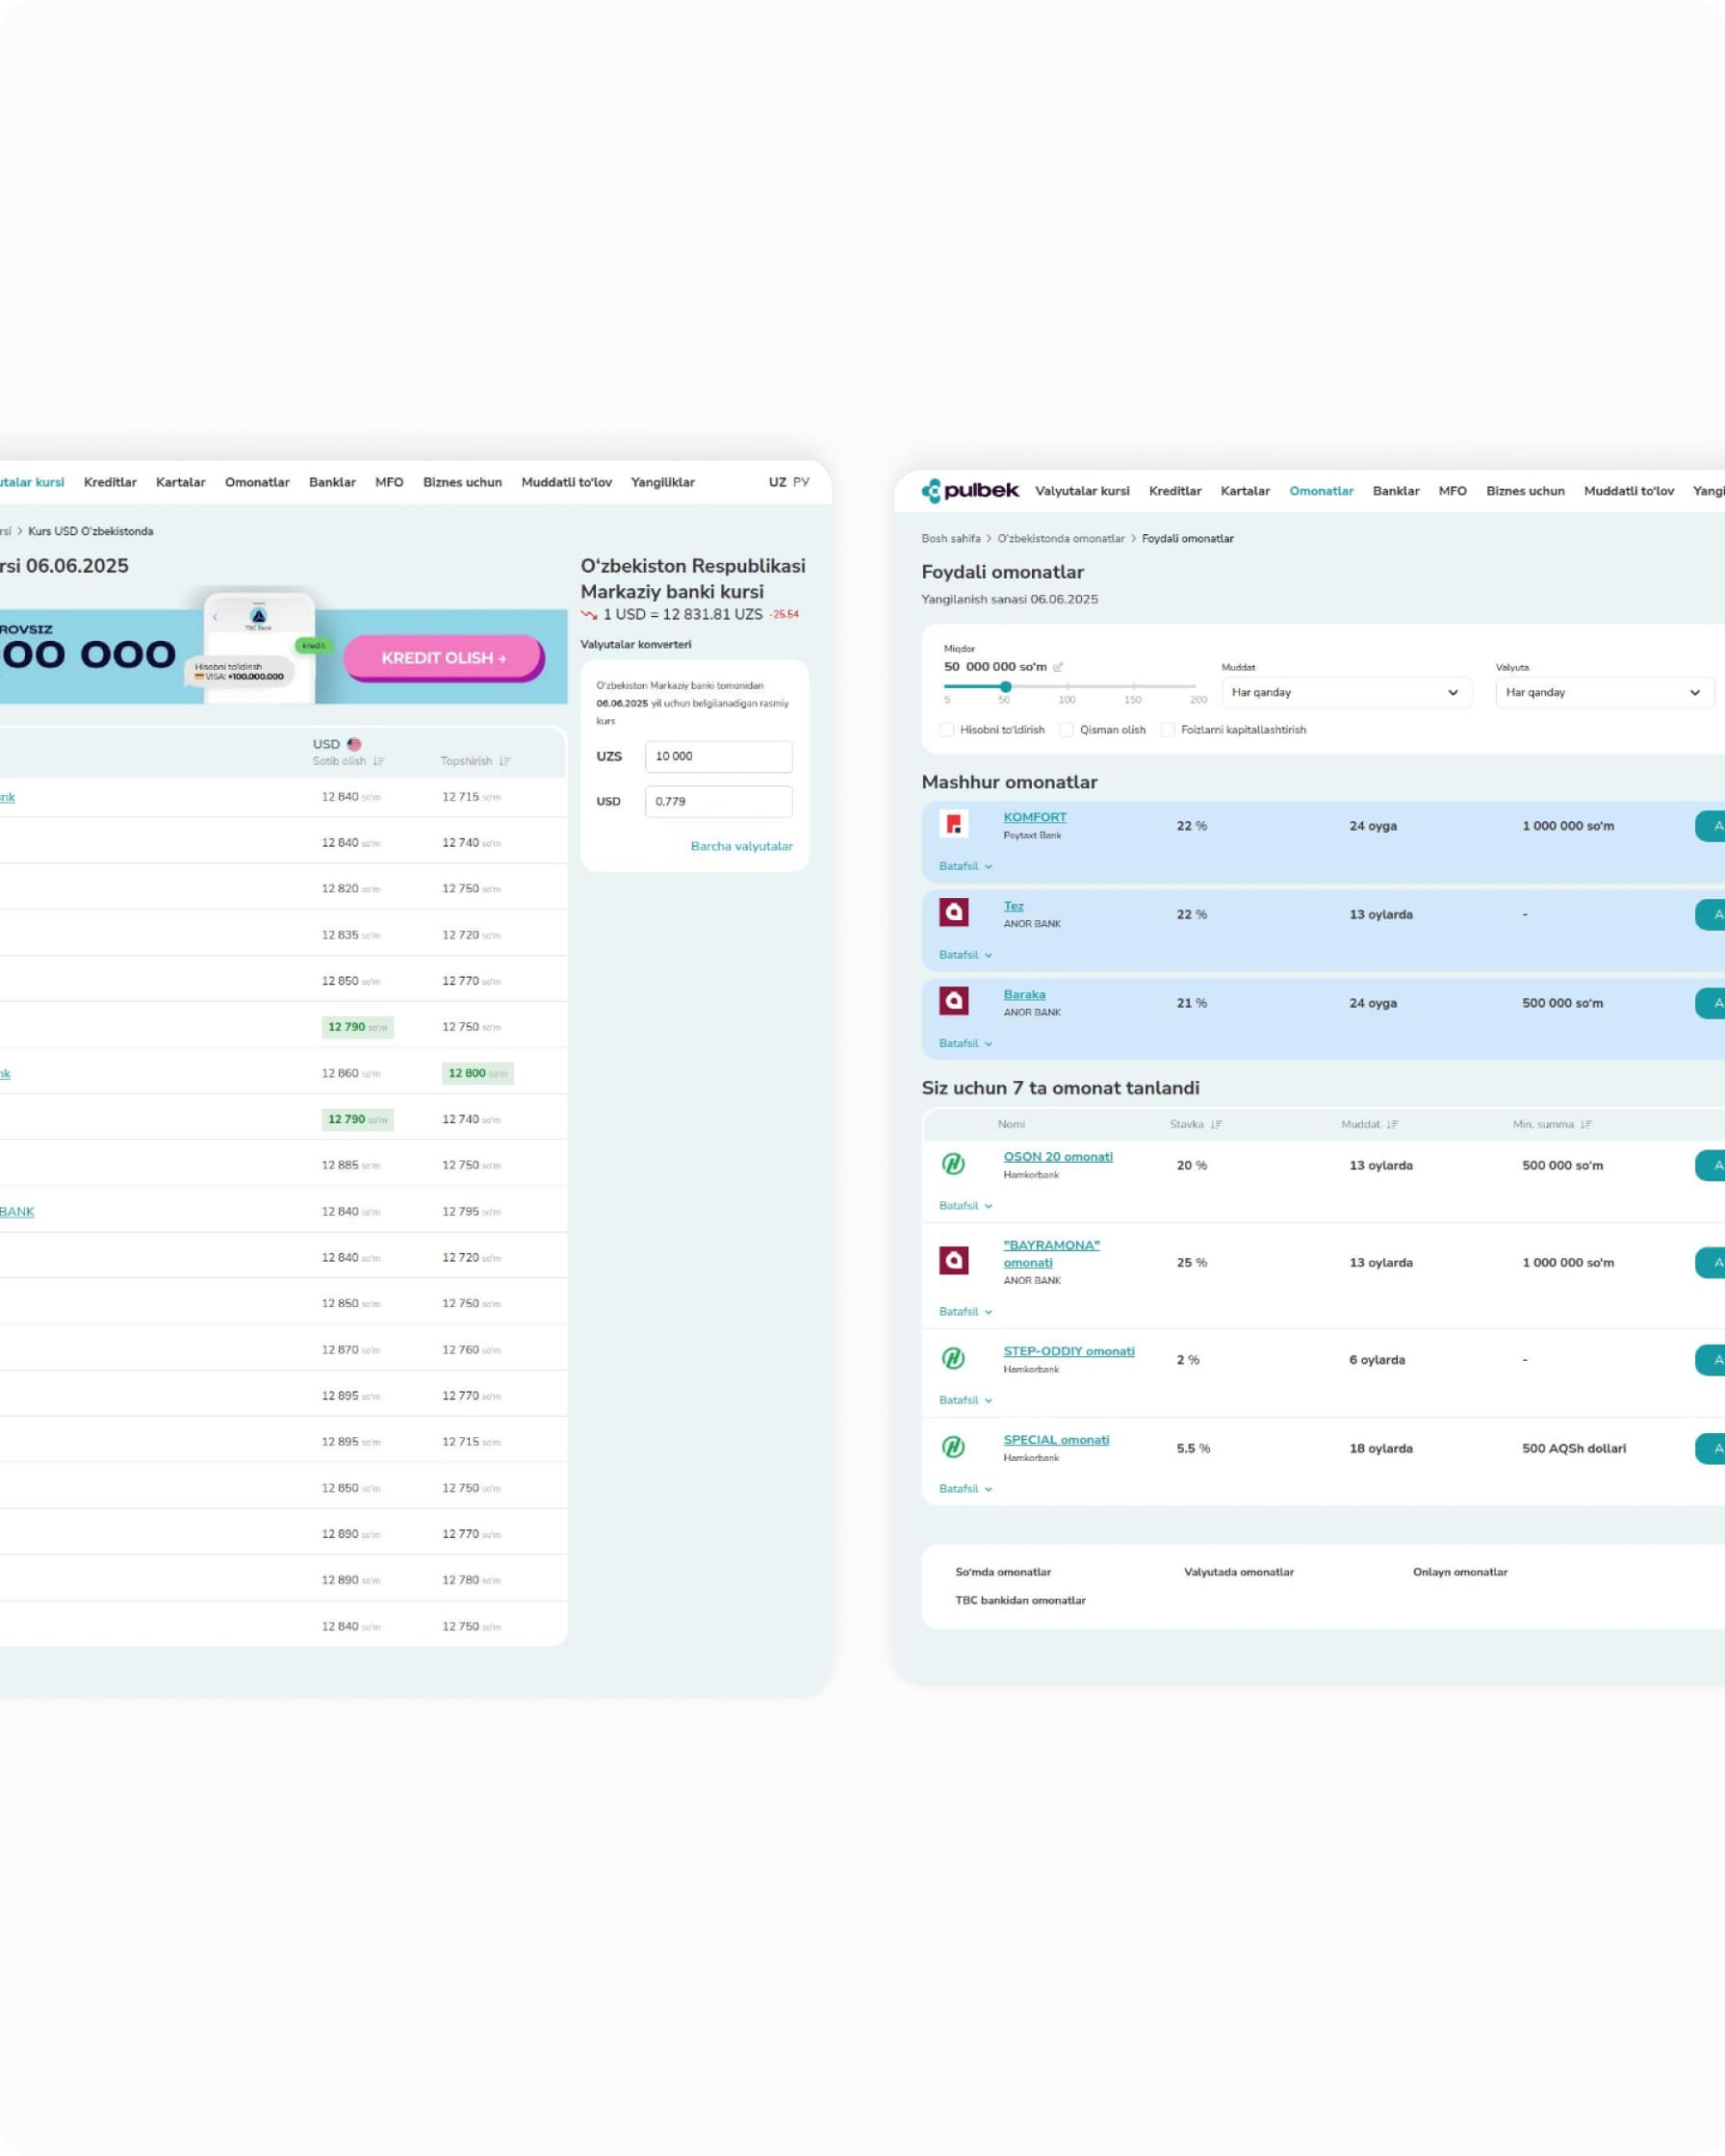Enable the Hisobni to'ldirish checkbox
The image size is (1725, 2156).
pos(947,730)
